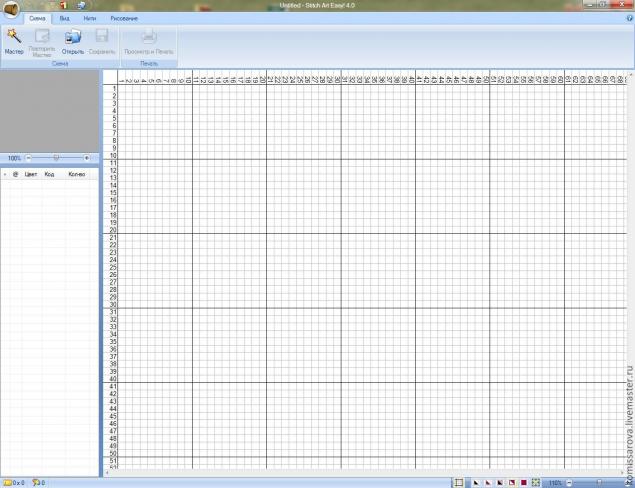The height and width of the screenshot is (488, 635).
Task: Click row number 41 on grid ruler
Action: pyautogui.click(x=113, y=386)
